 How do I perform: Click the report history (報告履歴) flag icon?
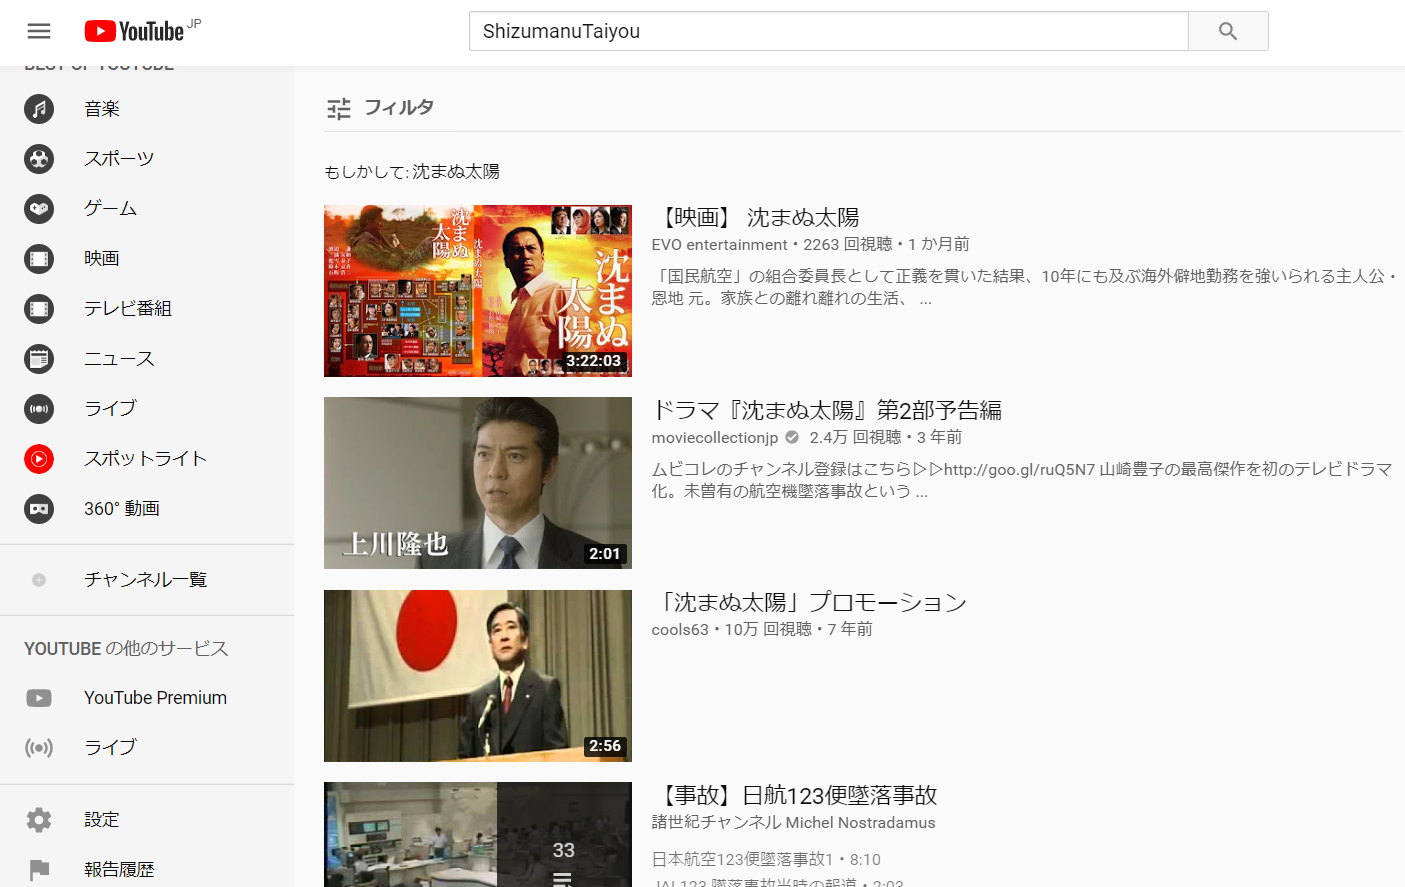39,870
